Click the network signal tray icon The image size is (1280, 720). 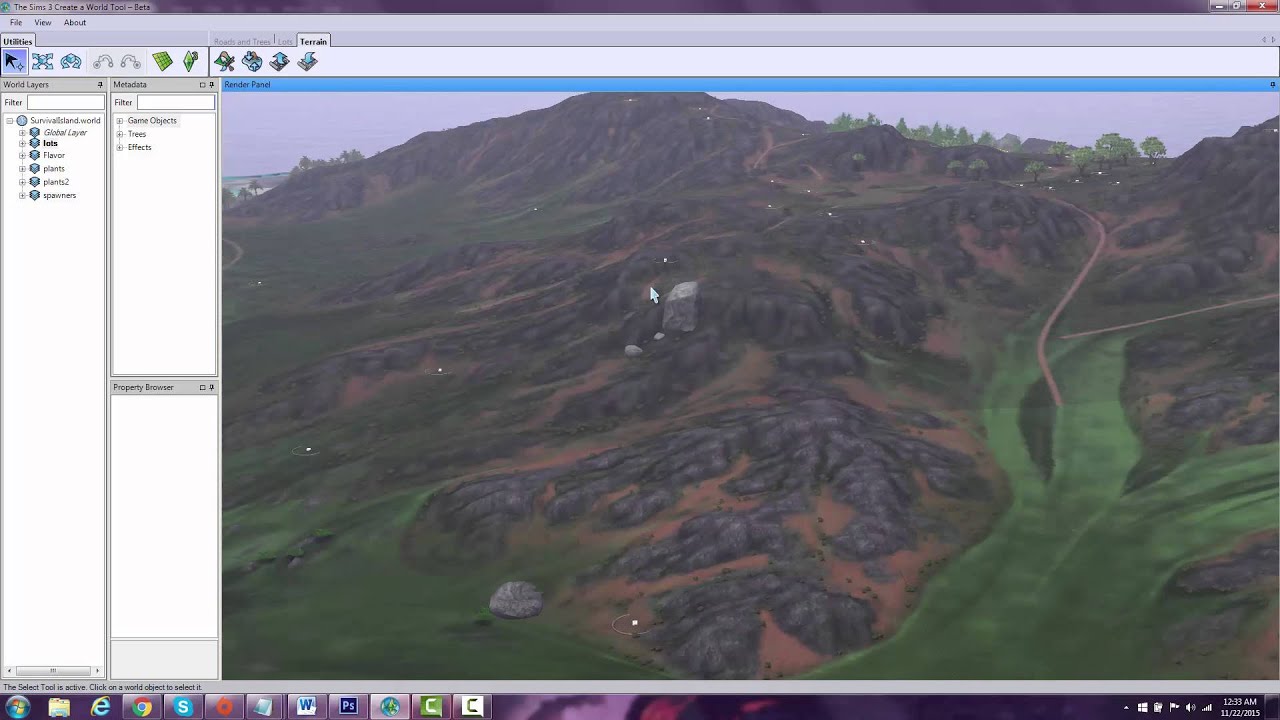1206,708
